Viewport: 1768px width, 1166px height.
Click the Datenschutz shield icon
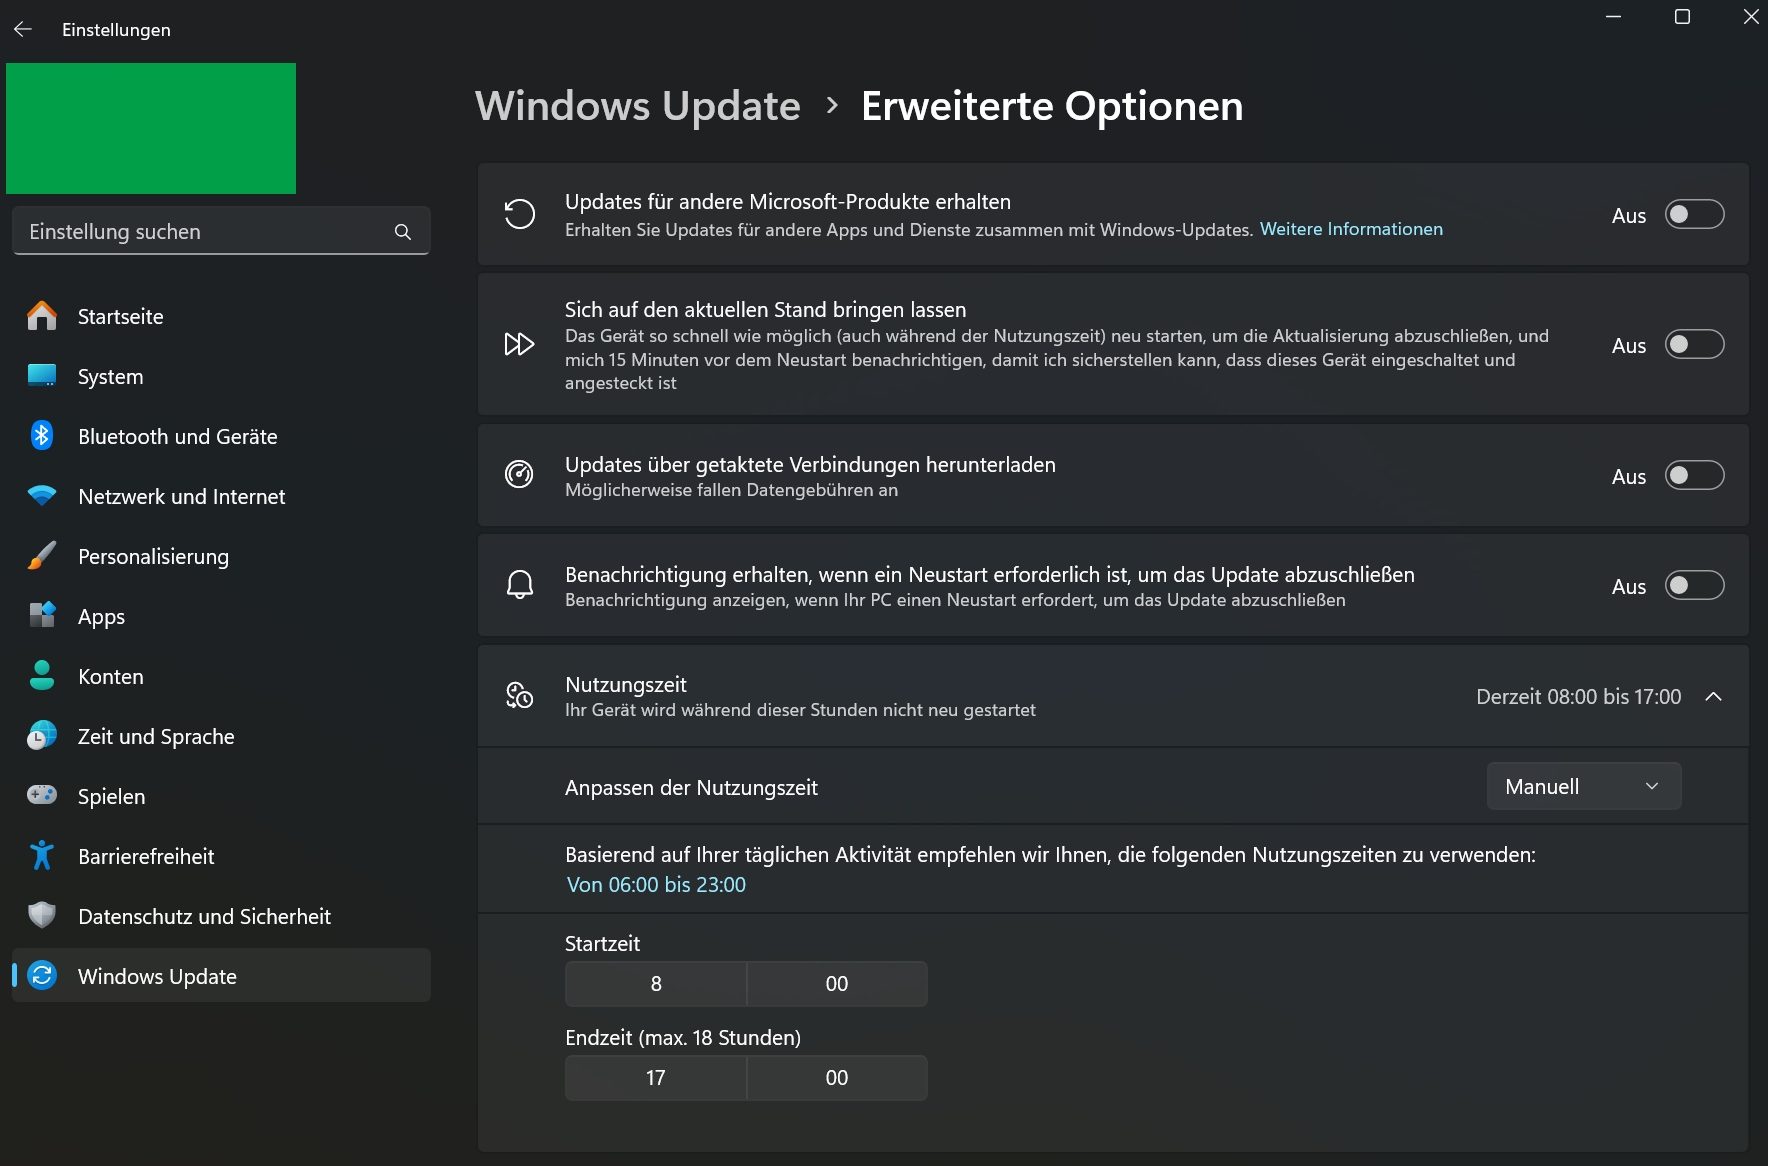[x=42, y=916]
